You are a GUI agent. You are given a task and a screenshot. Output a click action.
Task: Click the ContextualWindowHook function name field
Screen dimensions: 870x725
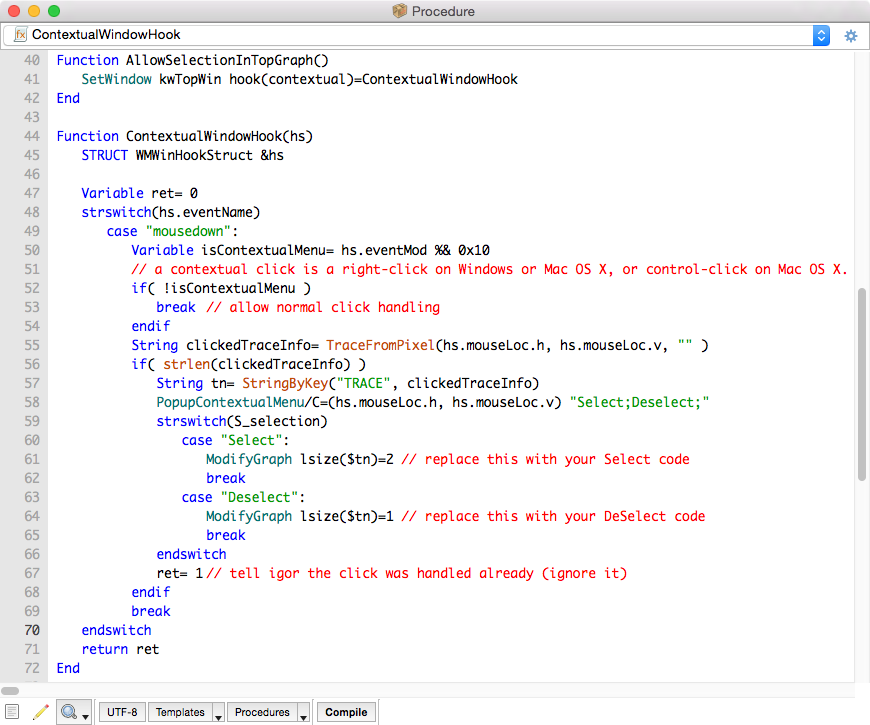[400, 35]
